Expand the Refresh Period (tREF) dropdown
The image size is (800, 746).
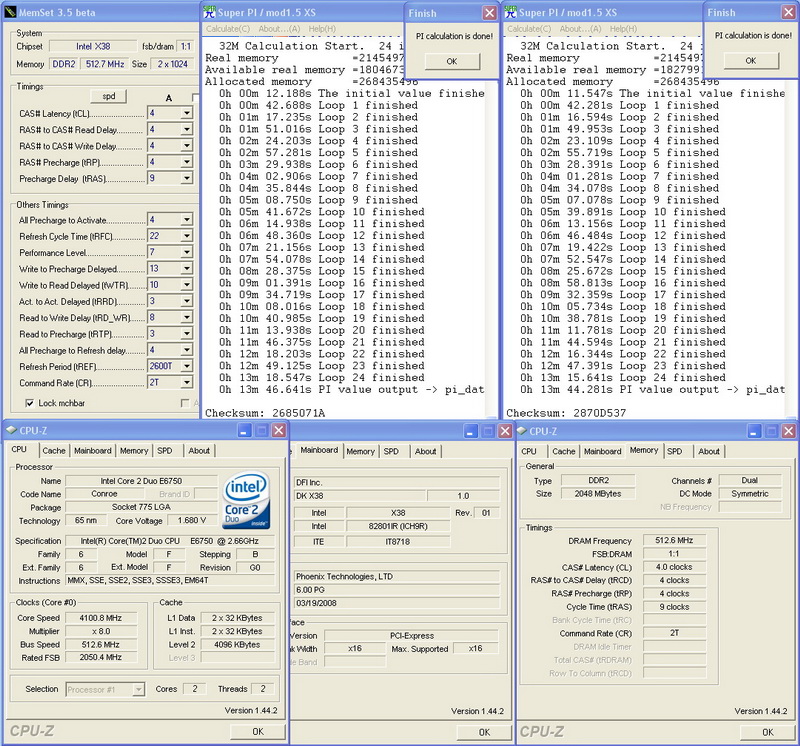click(x=186, y=367)
